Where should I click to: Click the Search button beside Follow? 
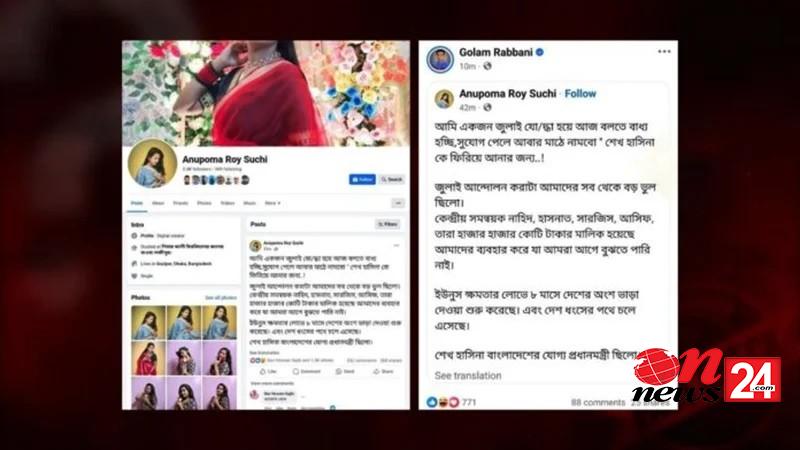click(x=392, y=180)
